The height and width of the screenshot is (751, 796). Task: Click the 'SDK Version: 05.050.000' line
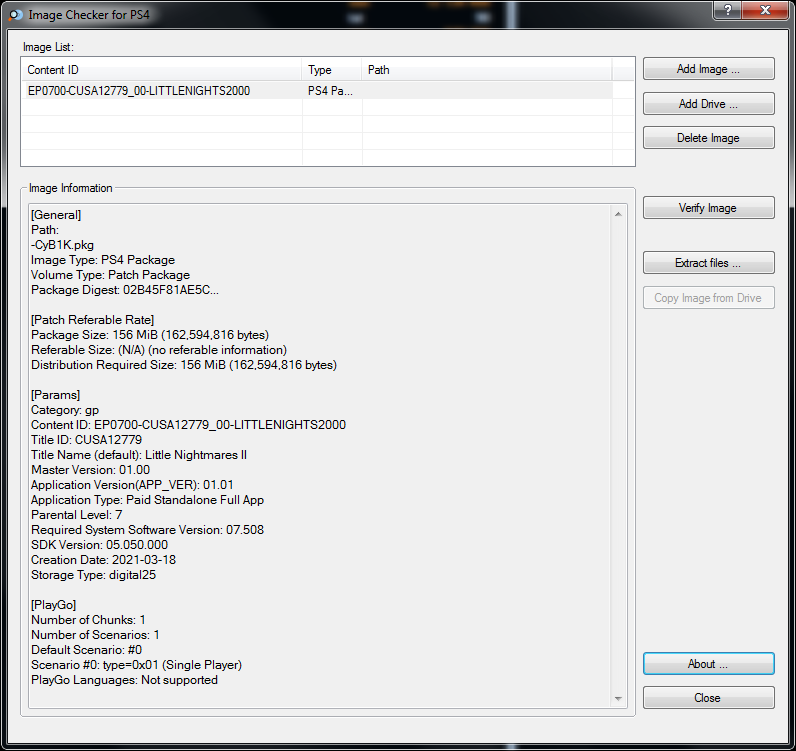click(x=100, y=545)
